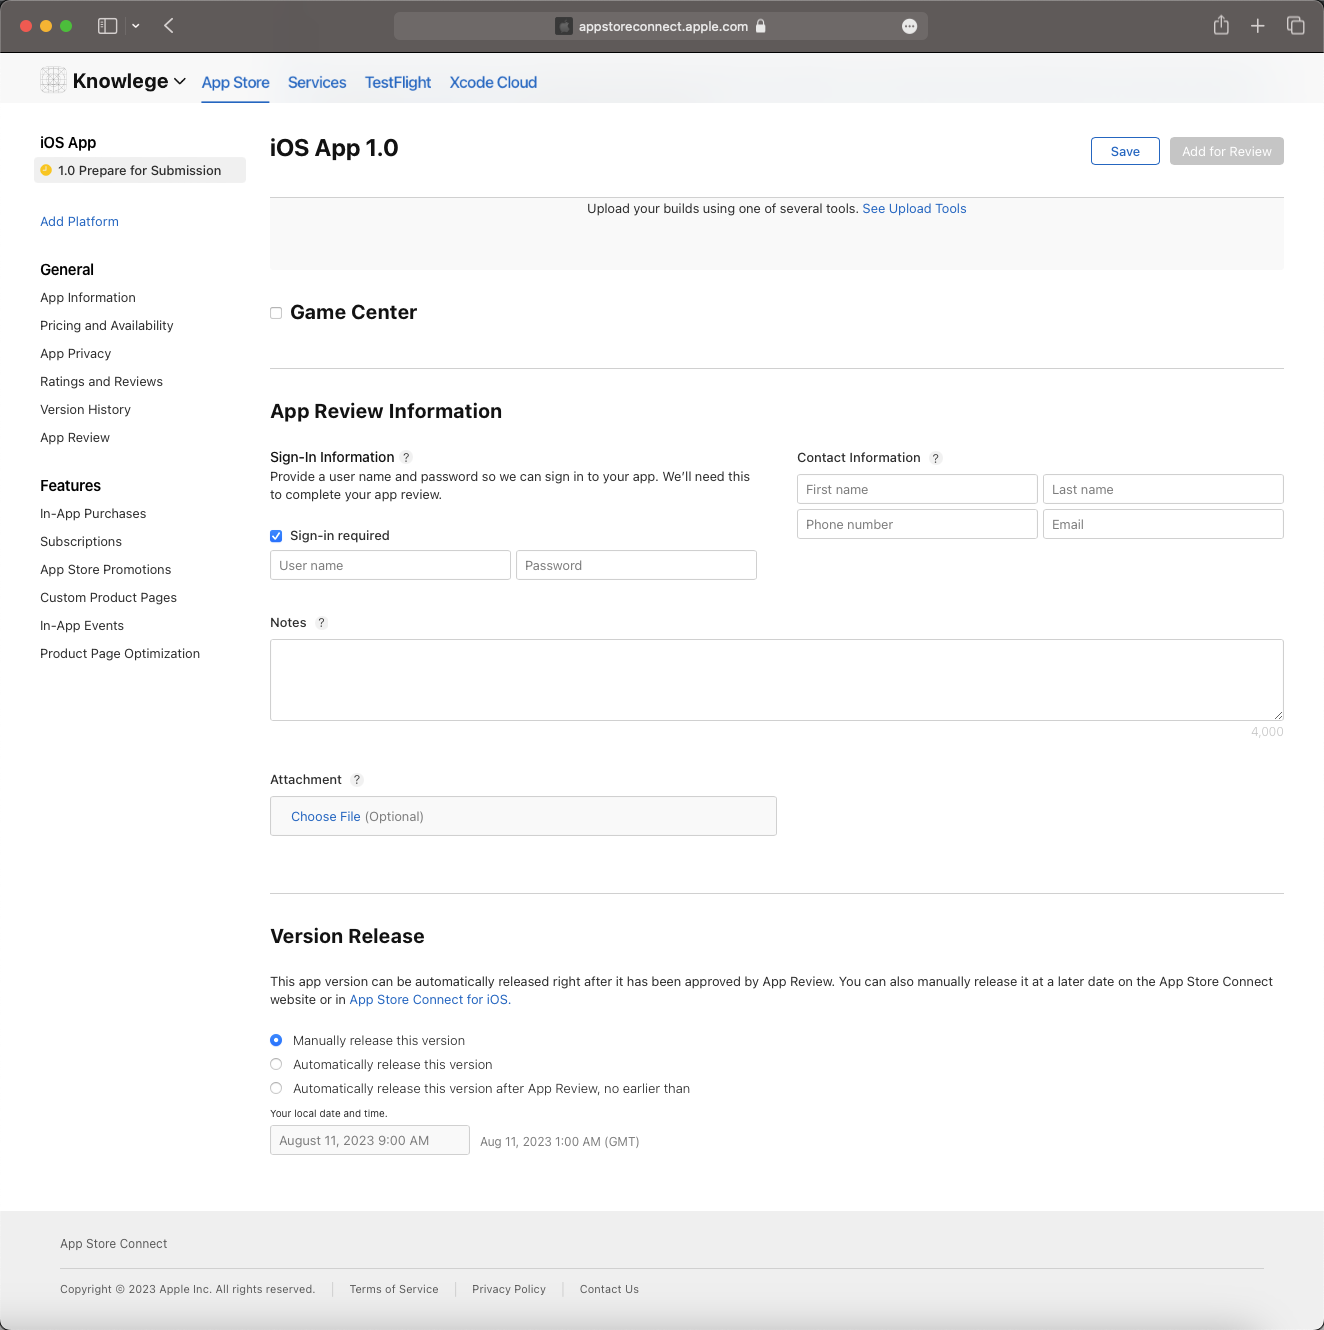
Task: Click the page options ellipsis in address bar
Action: click(909, 26)
